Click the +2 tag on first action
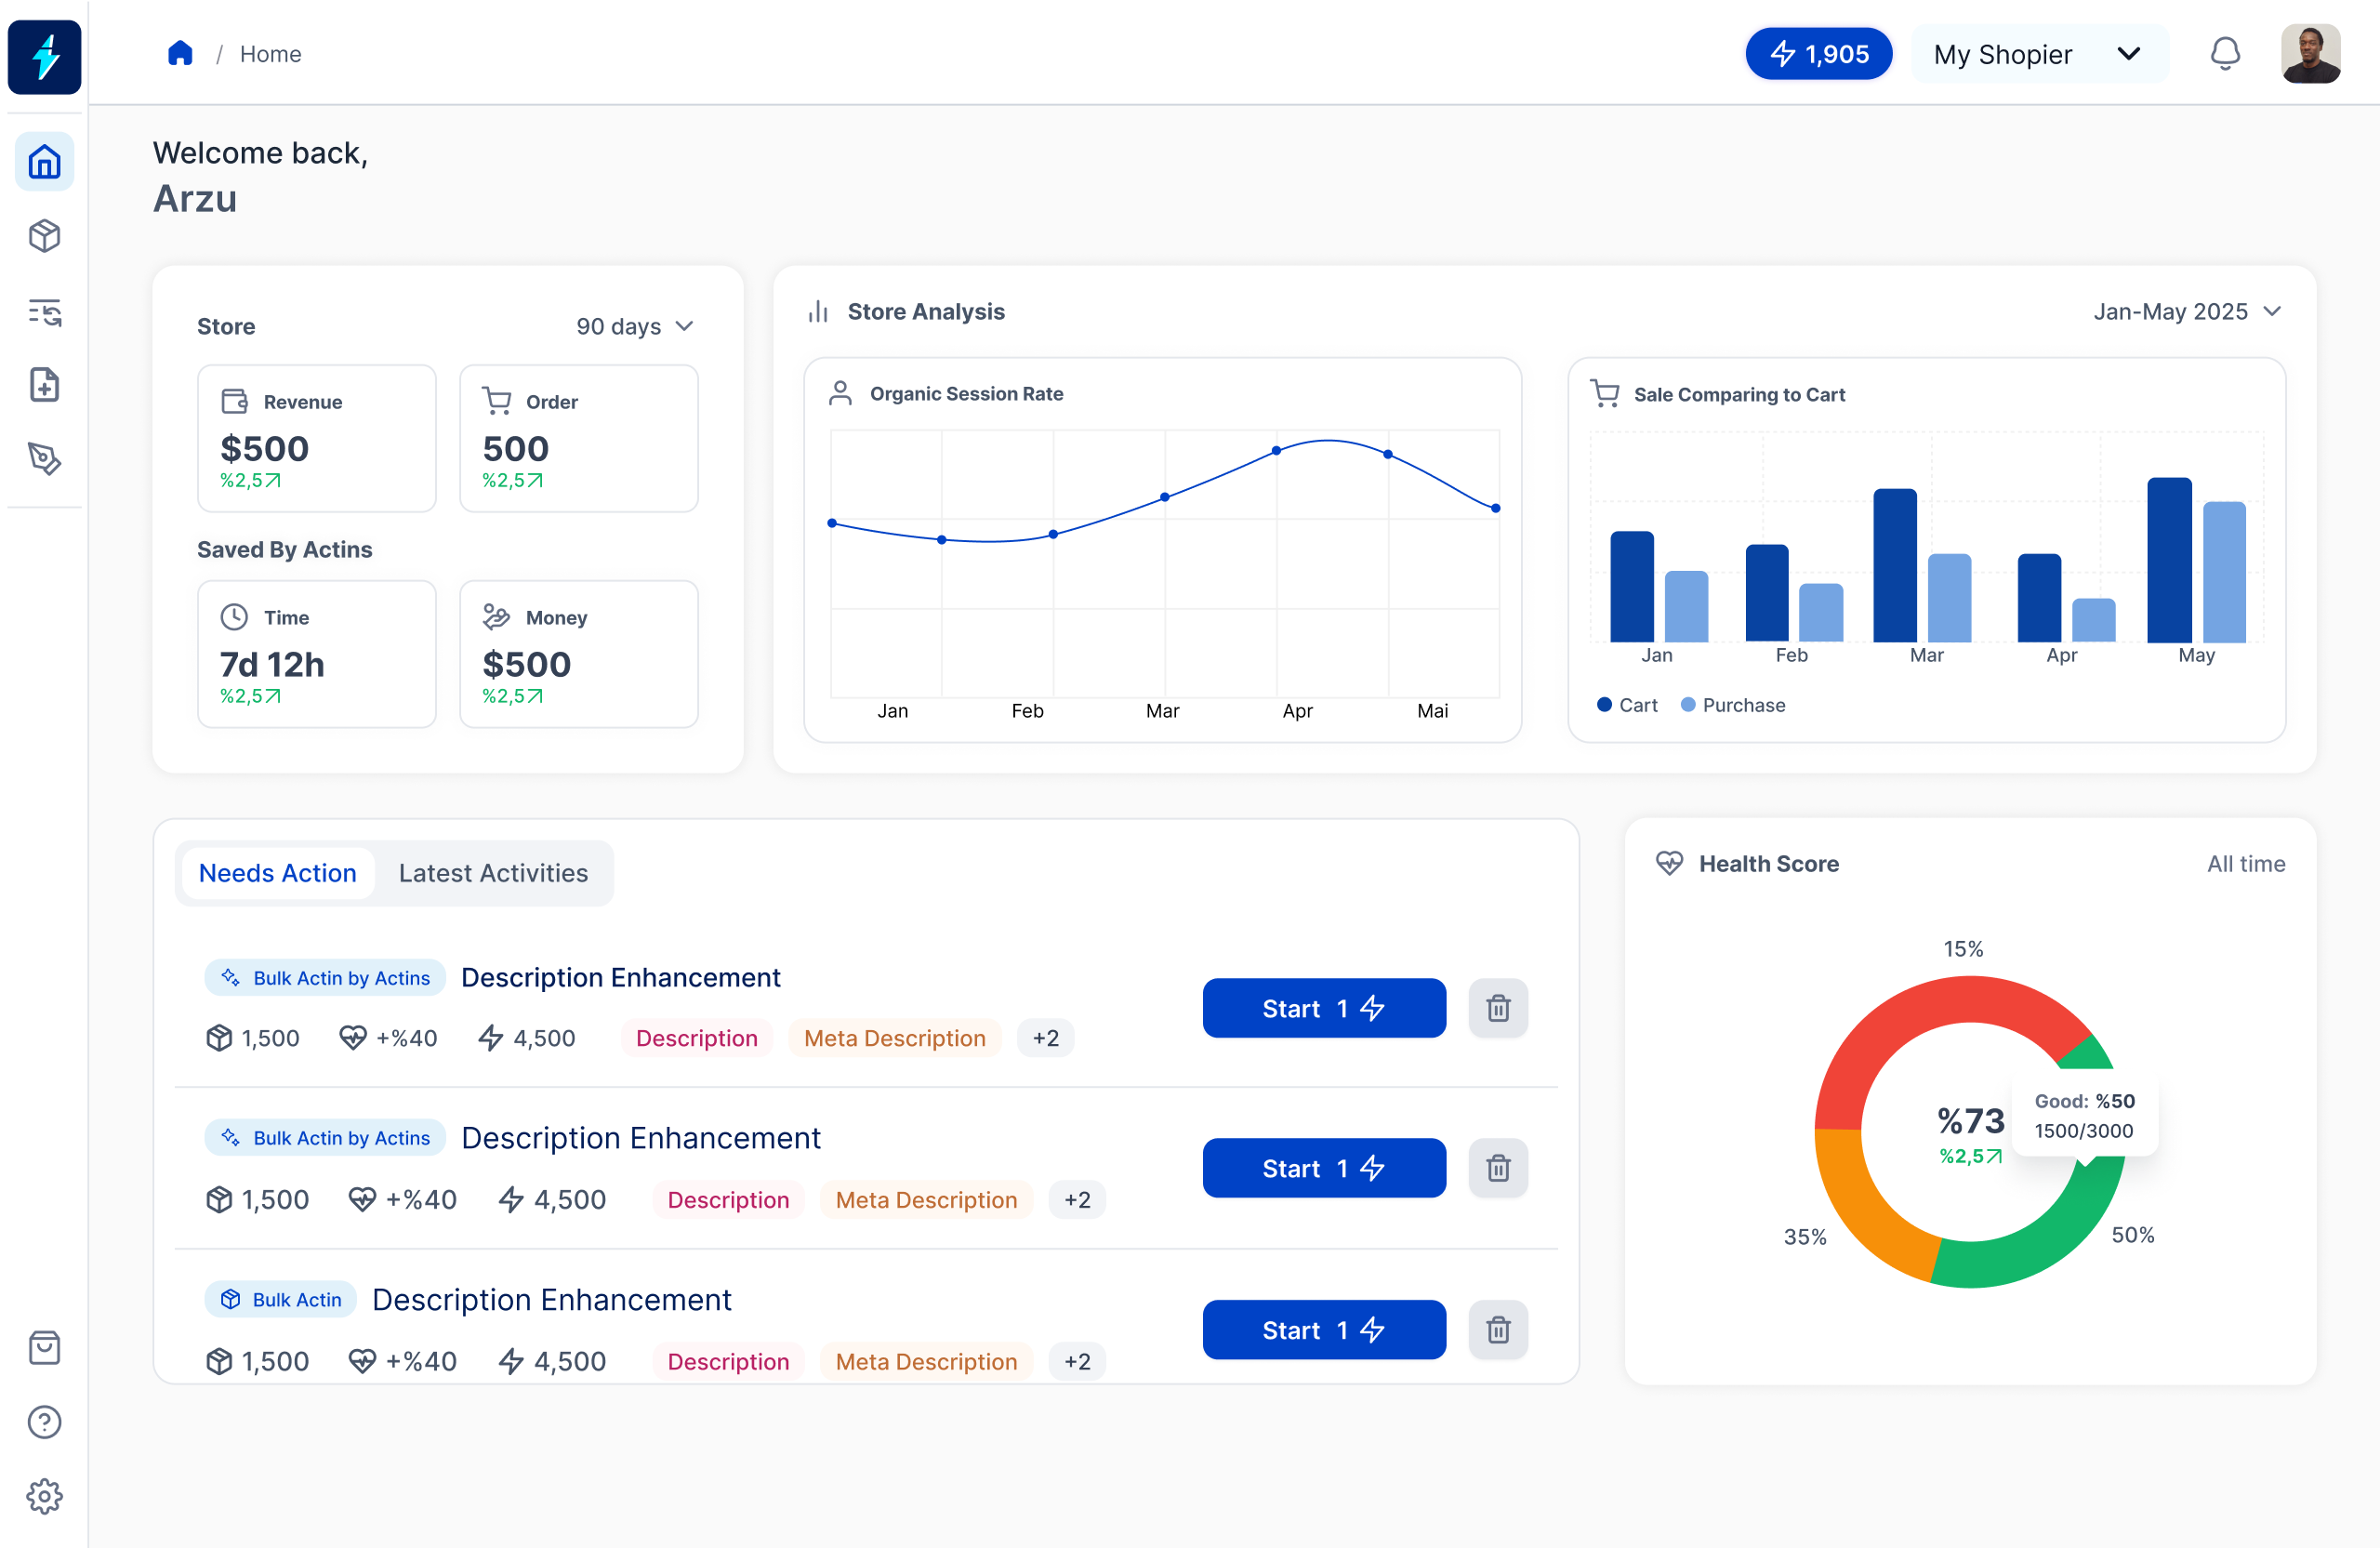Viewport: 2380px width, 1548px height. pos(1045,1038)
